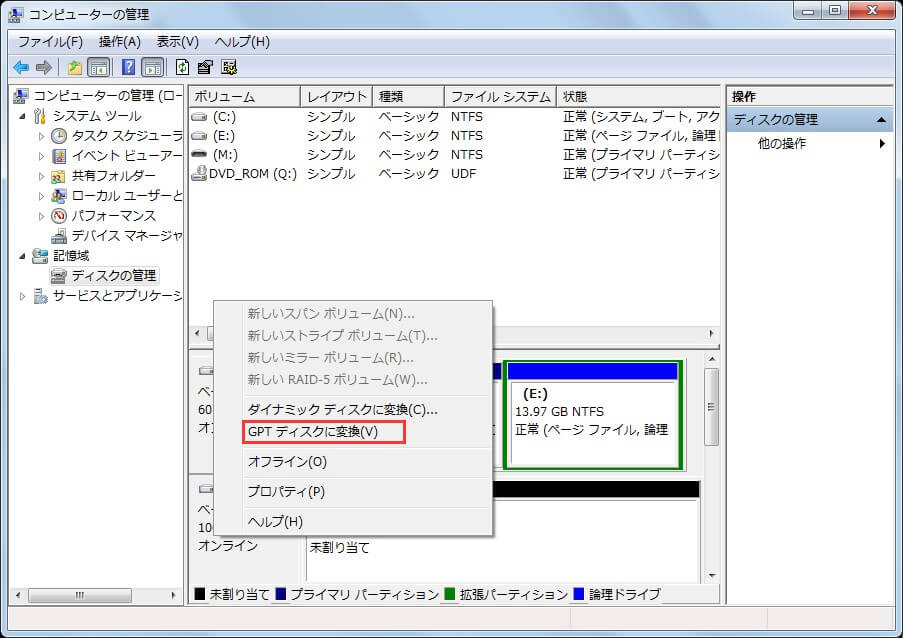Click the ファイル システム column header
903x638 pixels.
pyautogui.click(x=499, y=97)
